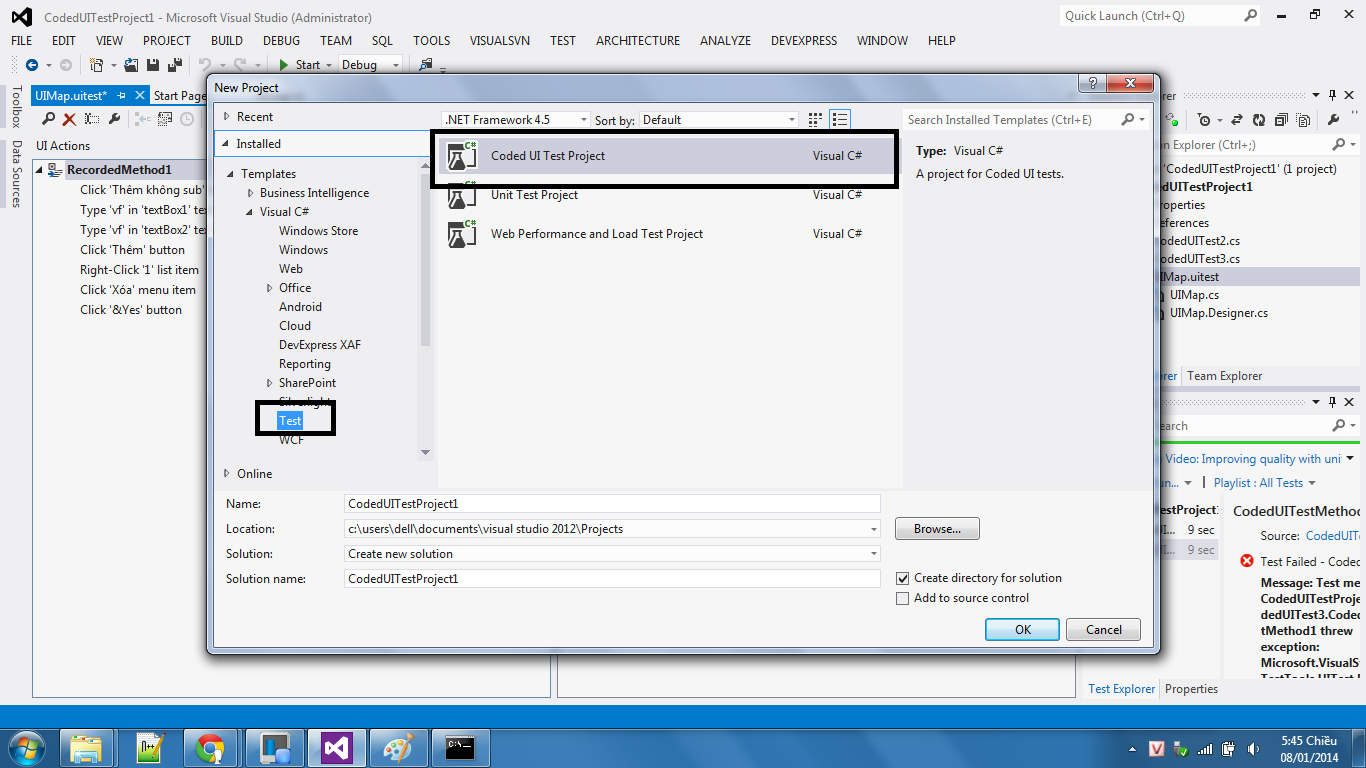The image size is (1366, 768).
Task: Click the Navigate Backward arrow icon
Action: click(x=32, y=65)
